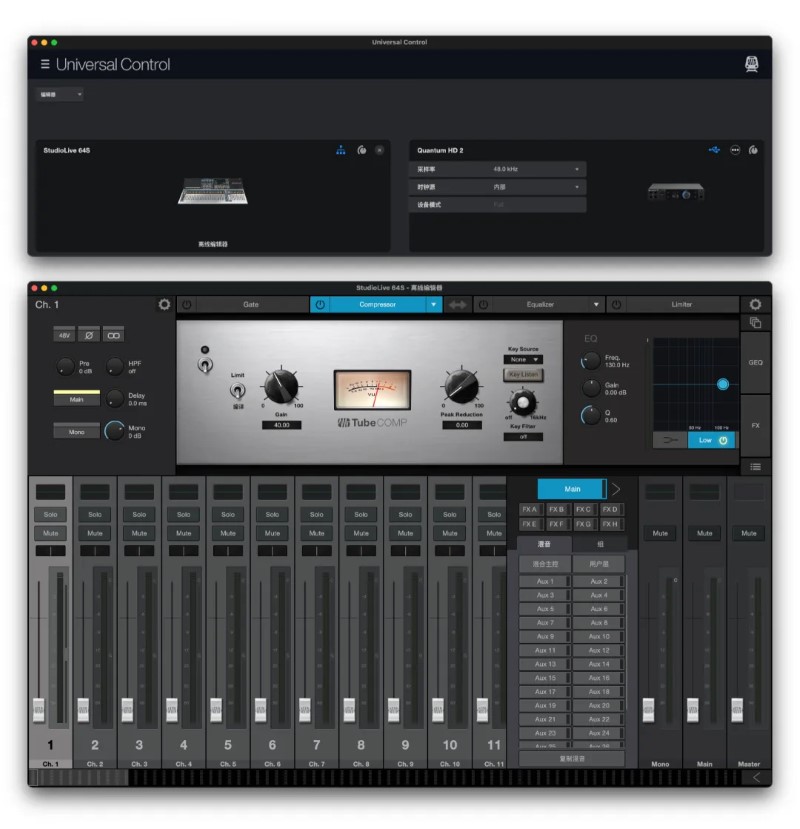Toggle 48V phantom power on Ch. 1
The height and width of the screenshot is (829, 800).
[x=64, y=335]
